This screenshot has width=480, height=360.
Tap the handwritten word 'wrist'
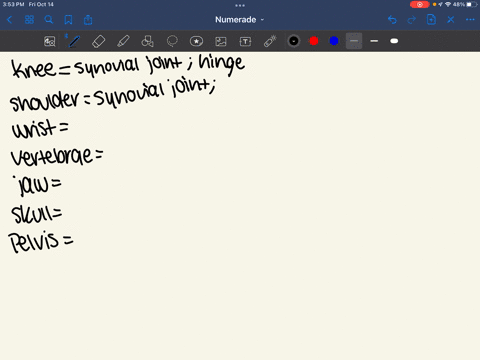[34, 128]
